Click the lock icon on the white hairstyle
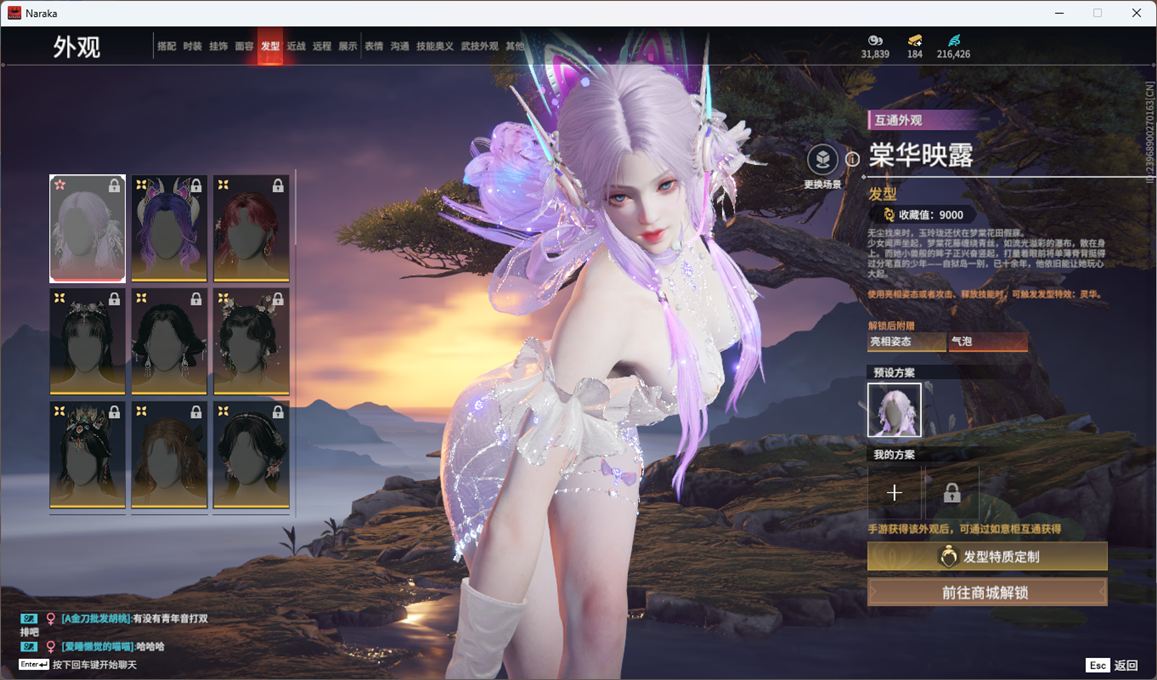The image size is (1157, 680). click(x=114, y=186)
